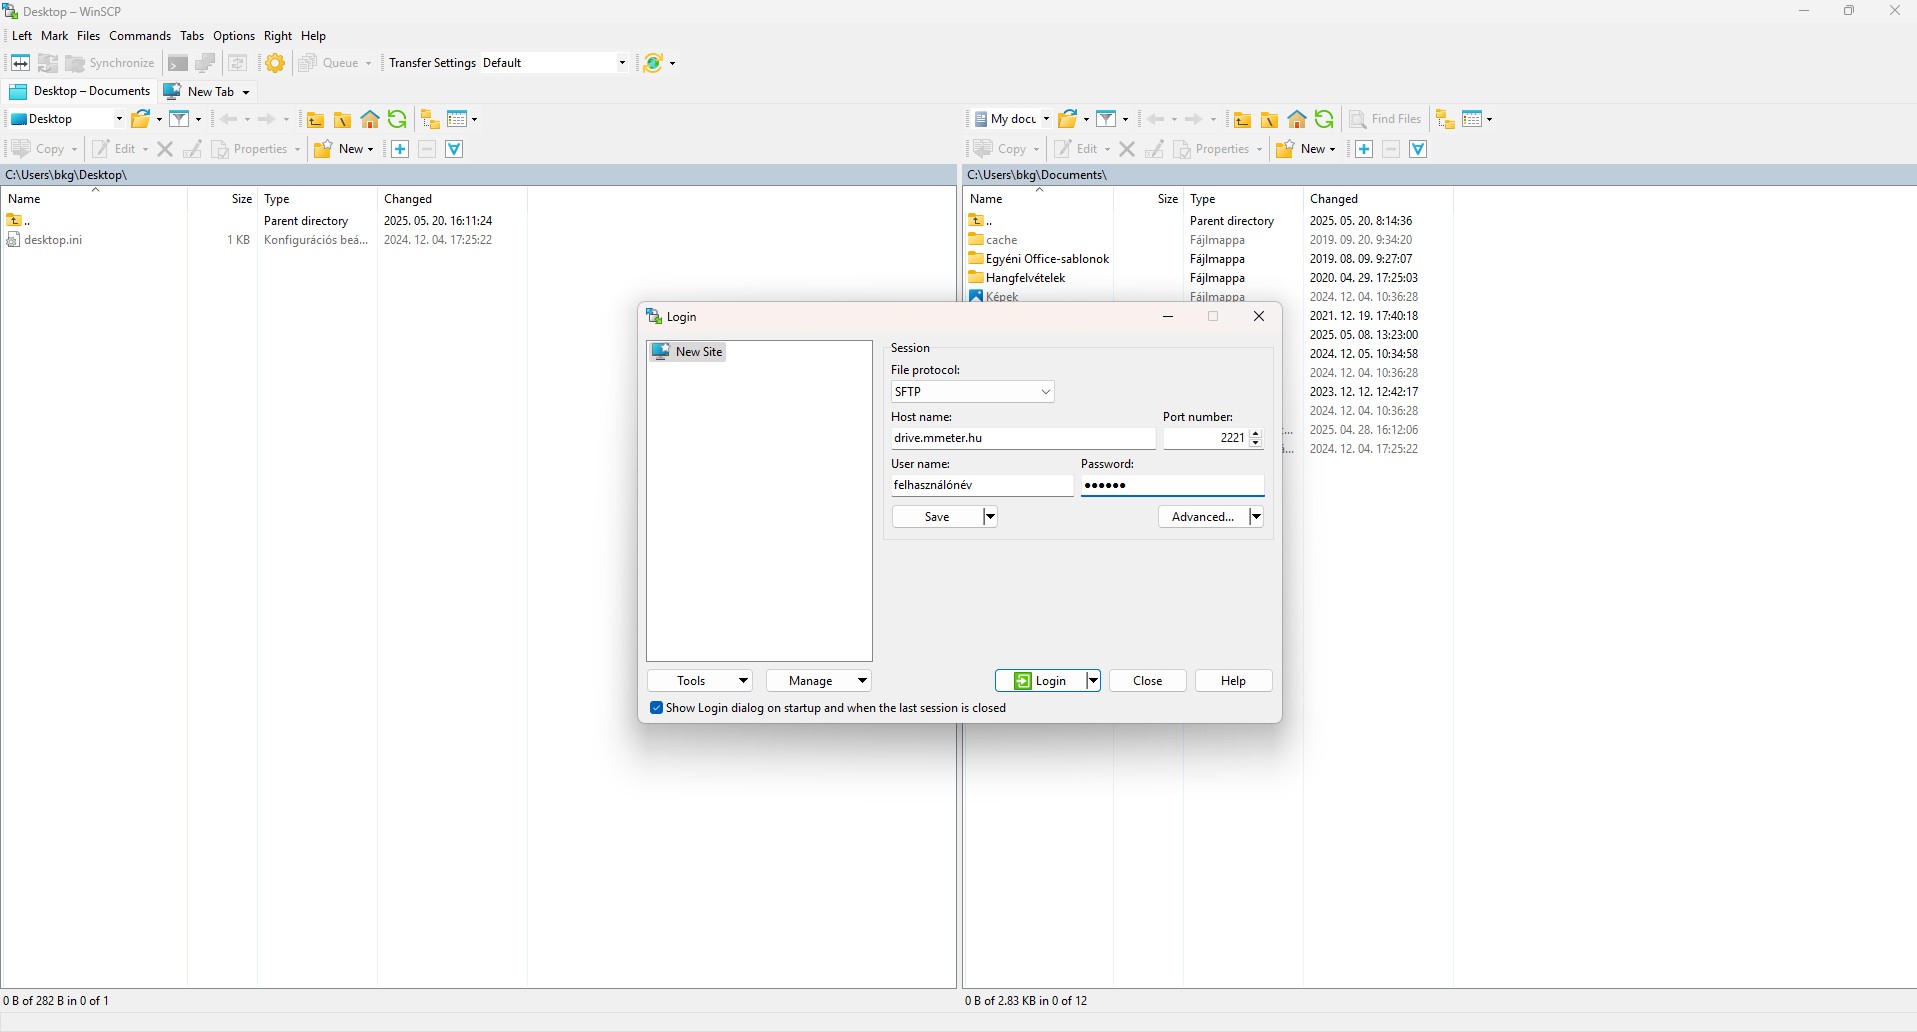
Task: Open directory folder icon in left panel
Action: coord(141,119)
